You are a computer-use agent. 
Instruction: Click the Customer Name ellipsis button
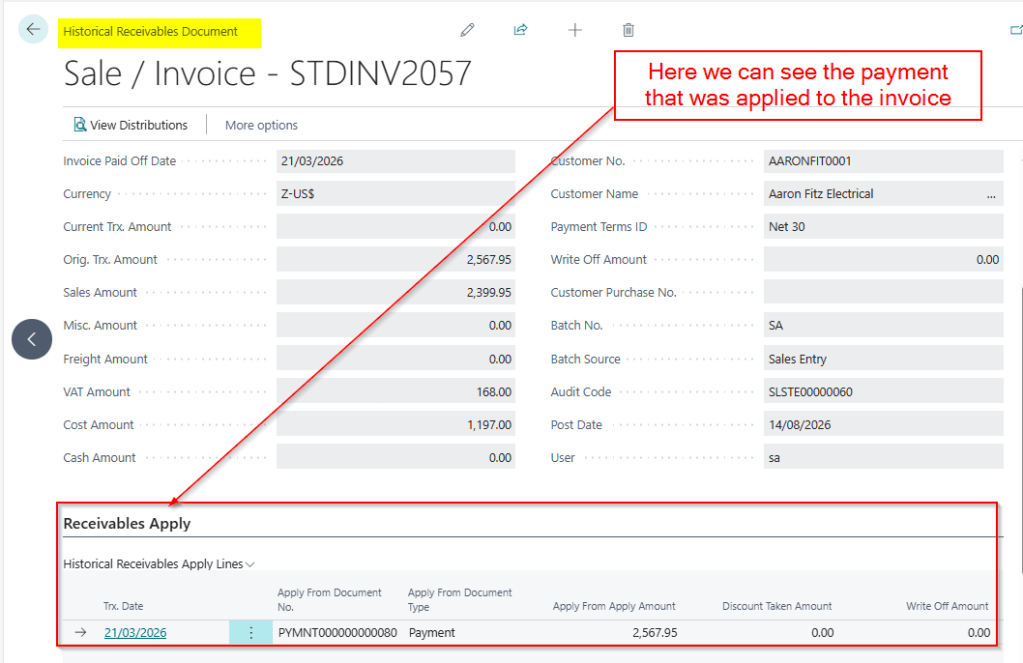(991, 194)
